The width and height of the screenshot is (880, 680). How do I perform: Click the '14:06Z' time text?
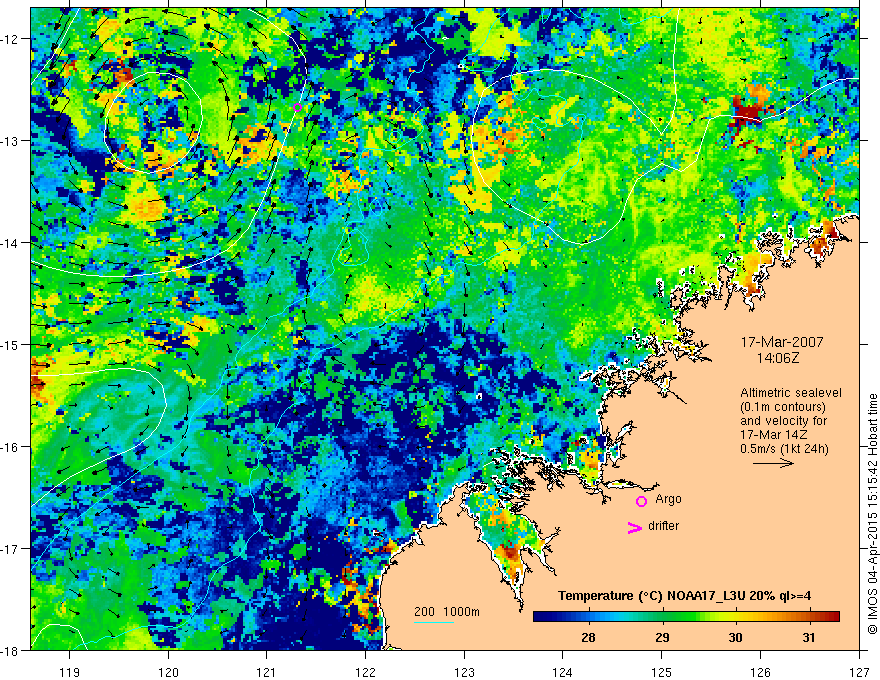(777, 358)
